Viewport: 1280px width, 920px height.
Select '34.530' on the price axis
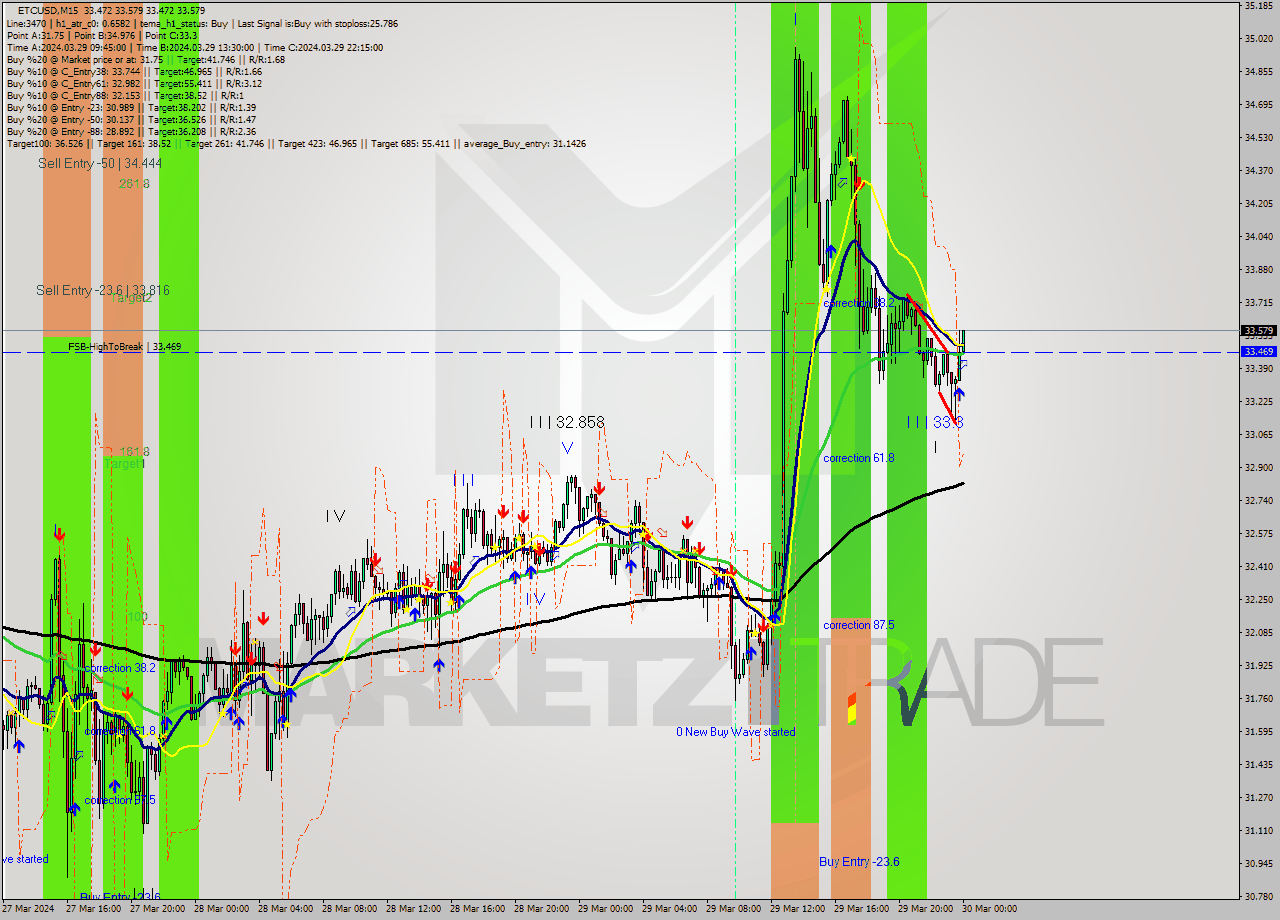(1258, 137)
